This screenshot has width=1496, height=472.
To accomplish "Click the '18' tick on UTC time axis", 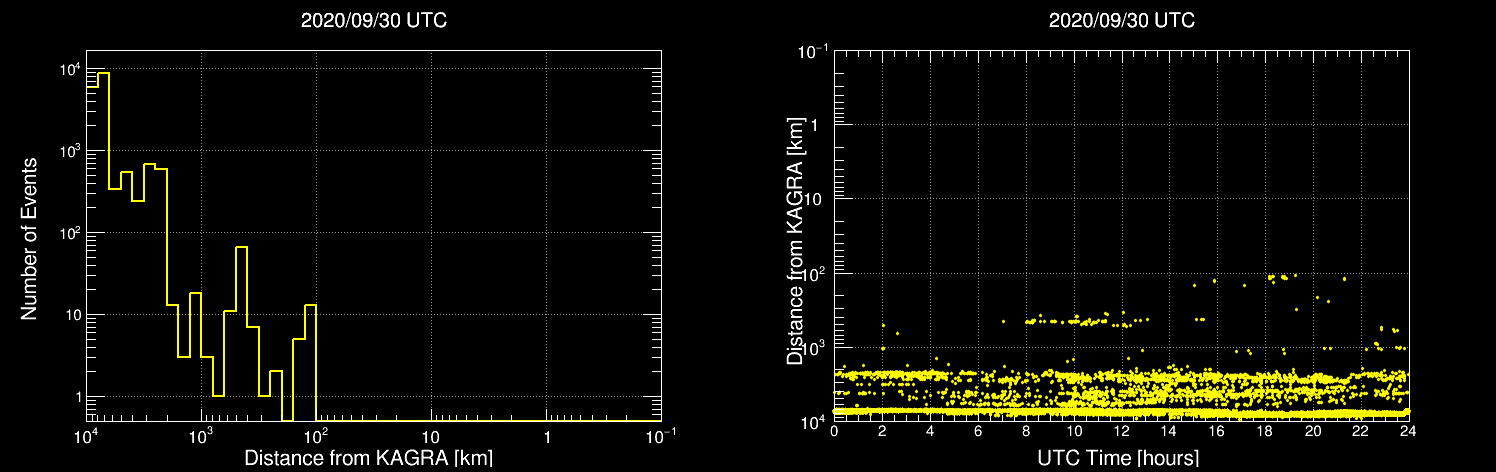I will (1265, 433).
